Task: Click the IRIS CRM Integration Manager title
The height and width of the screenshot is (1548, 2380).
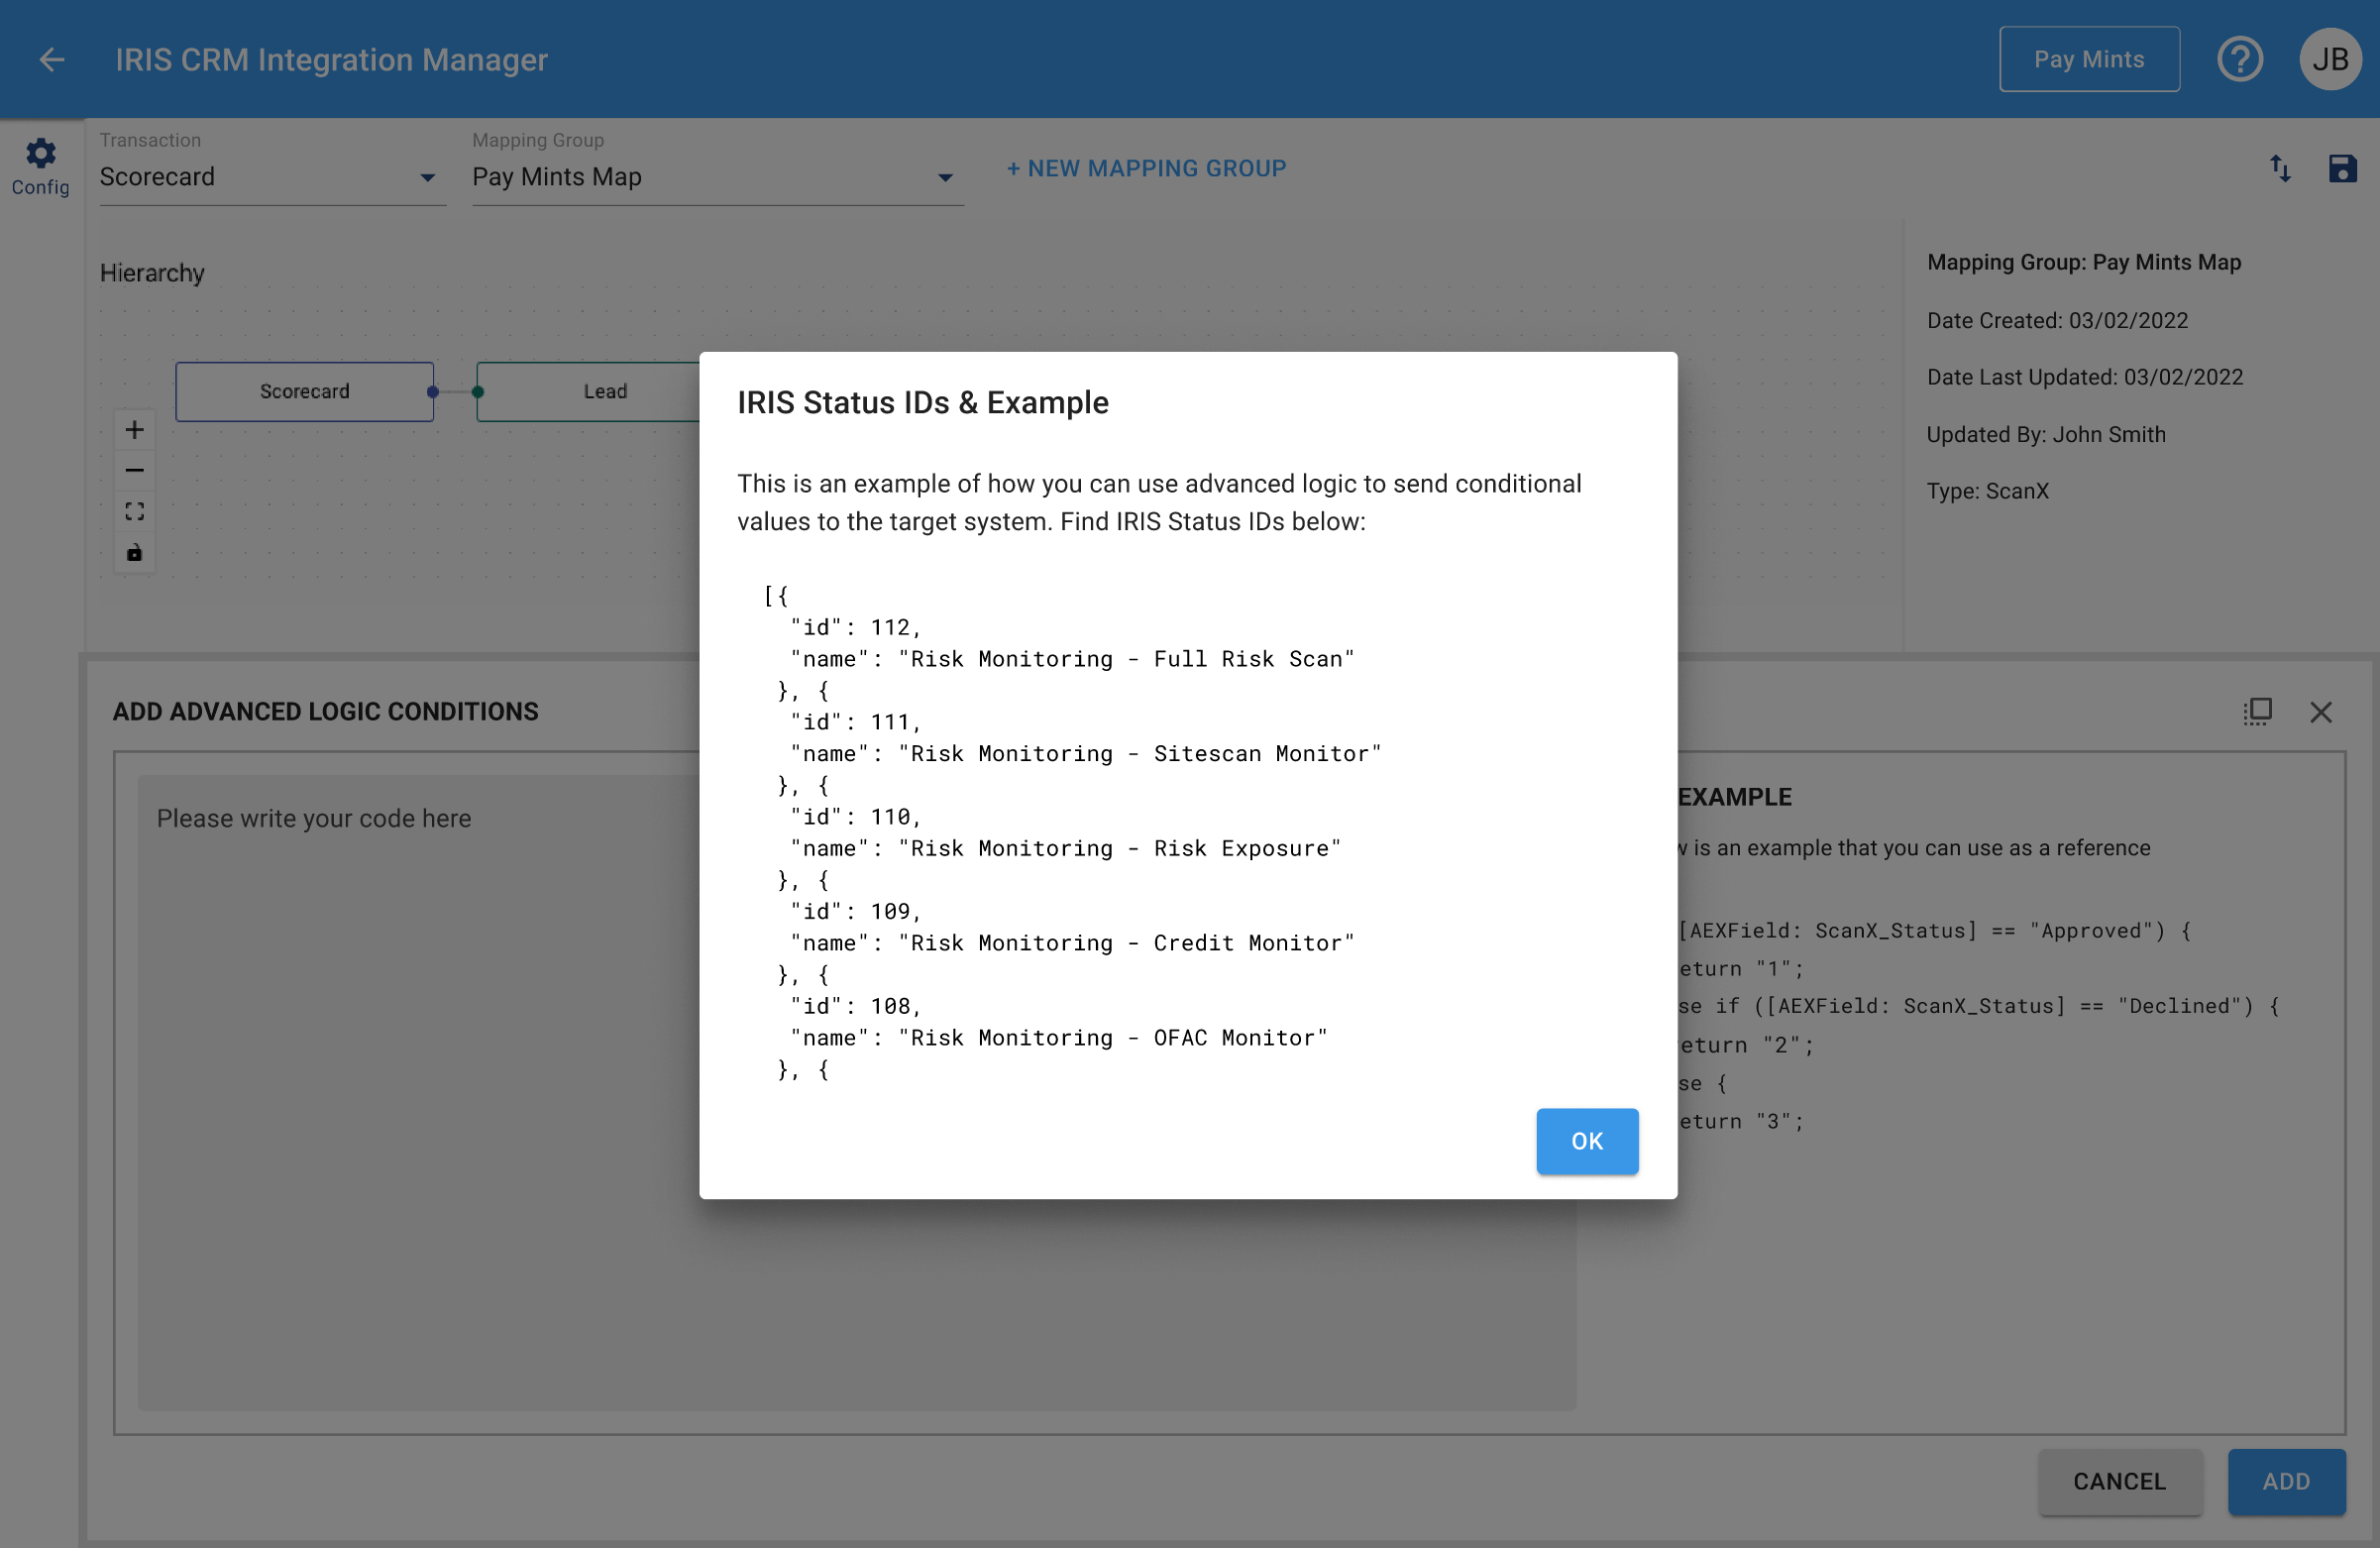Action: pyautogui.click(x=331, y=60)
